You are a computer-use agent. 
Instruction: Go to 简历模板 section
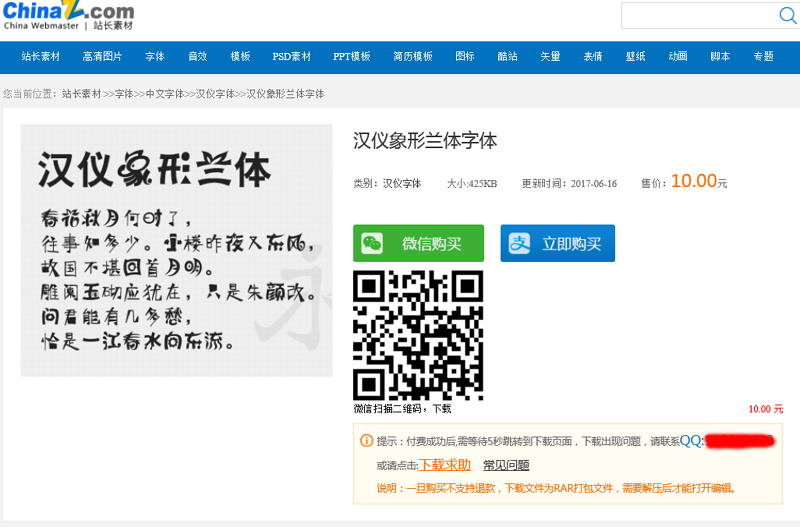coord(413,57)
